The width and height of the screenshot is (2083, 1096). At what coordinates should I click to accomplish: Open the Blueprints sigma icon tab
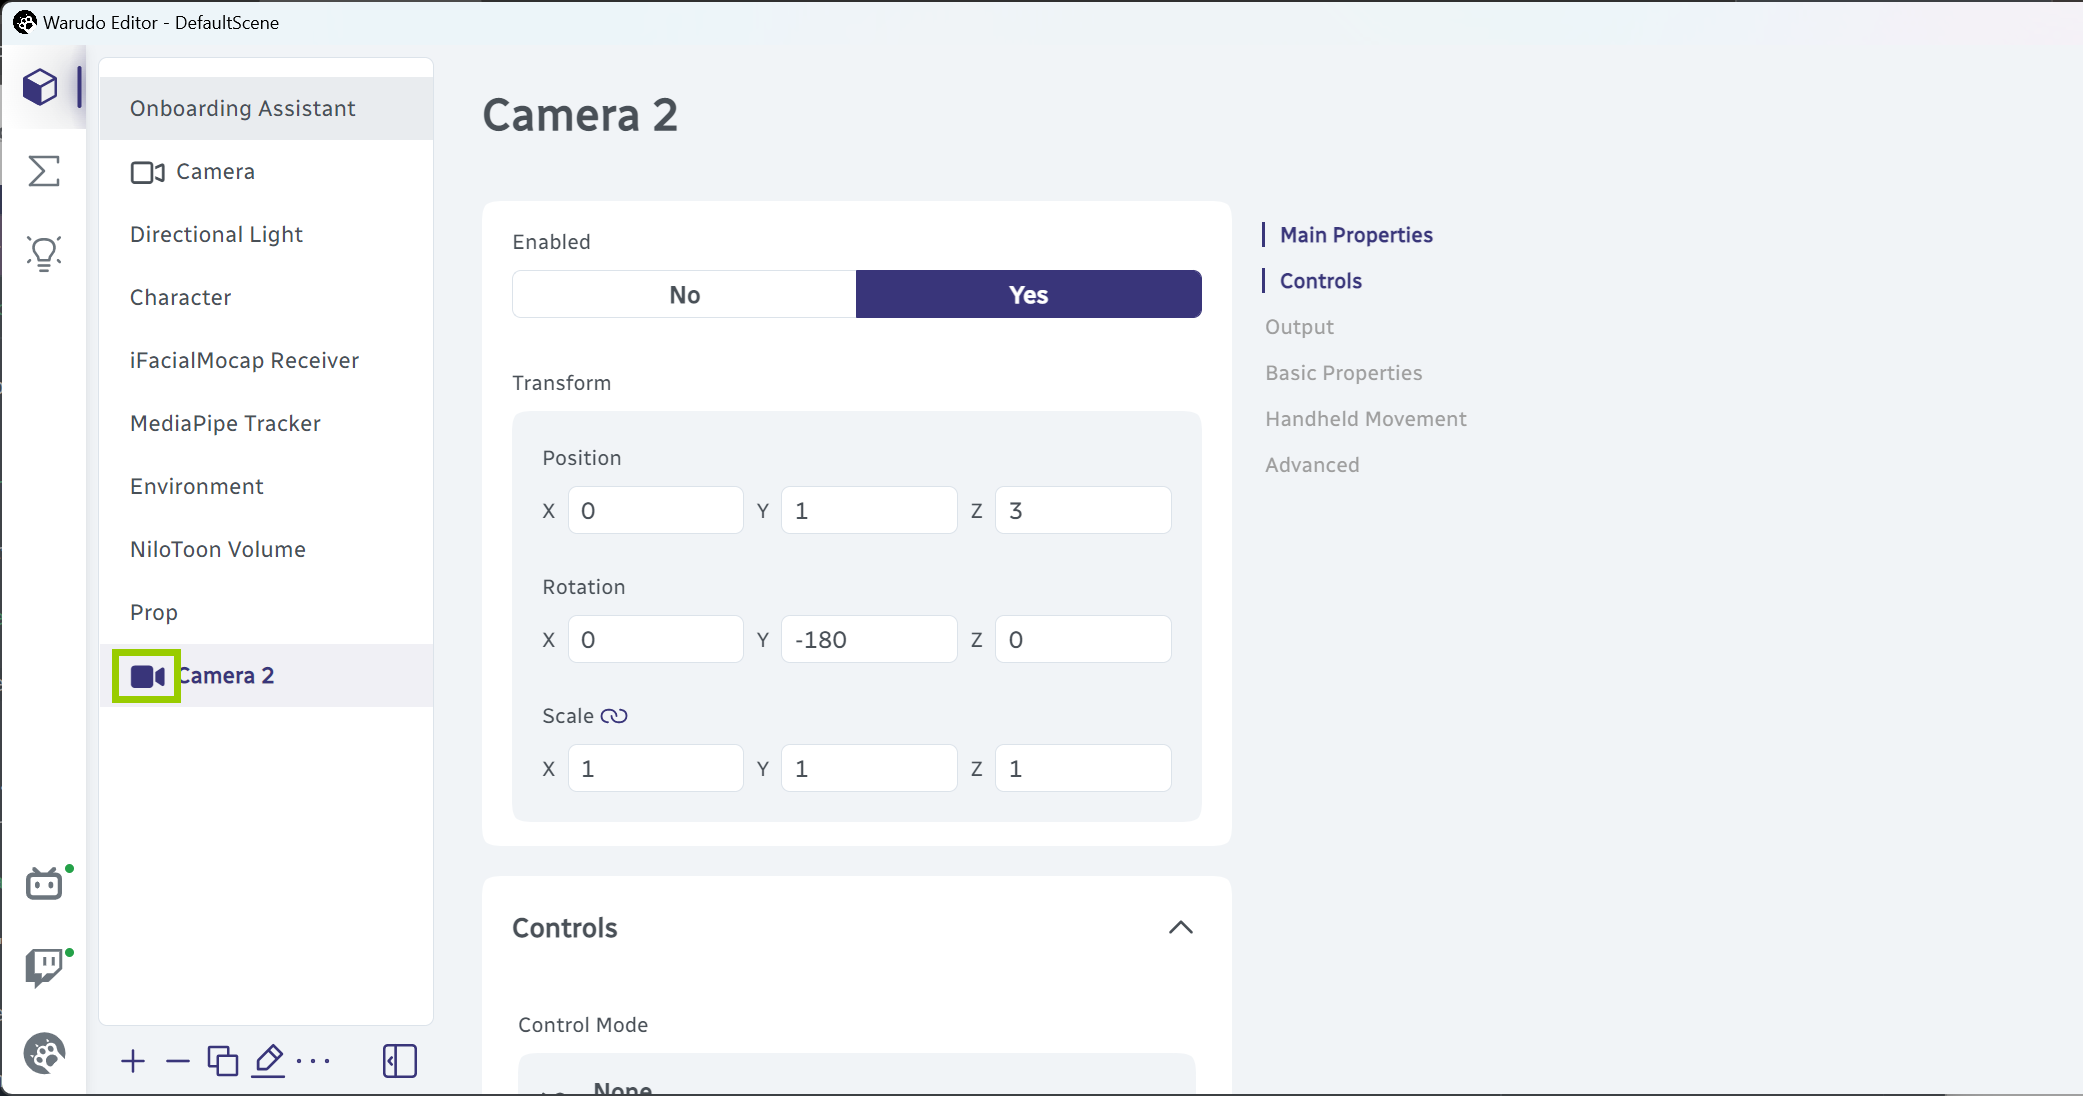44,171
